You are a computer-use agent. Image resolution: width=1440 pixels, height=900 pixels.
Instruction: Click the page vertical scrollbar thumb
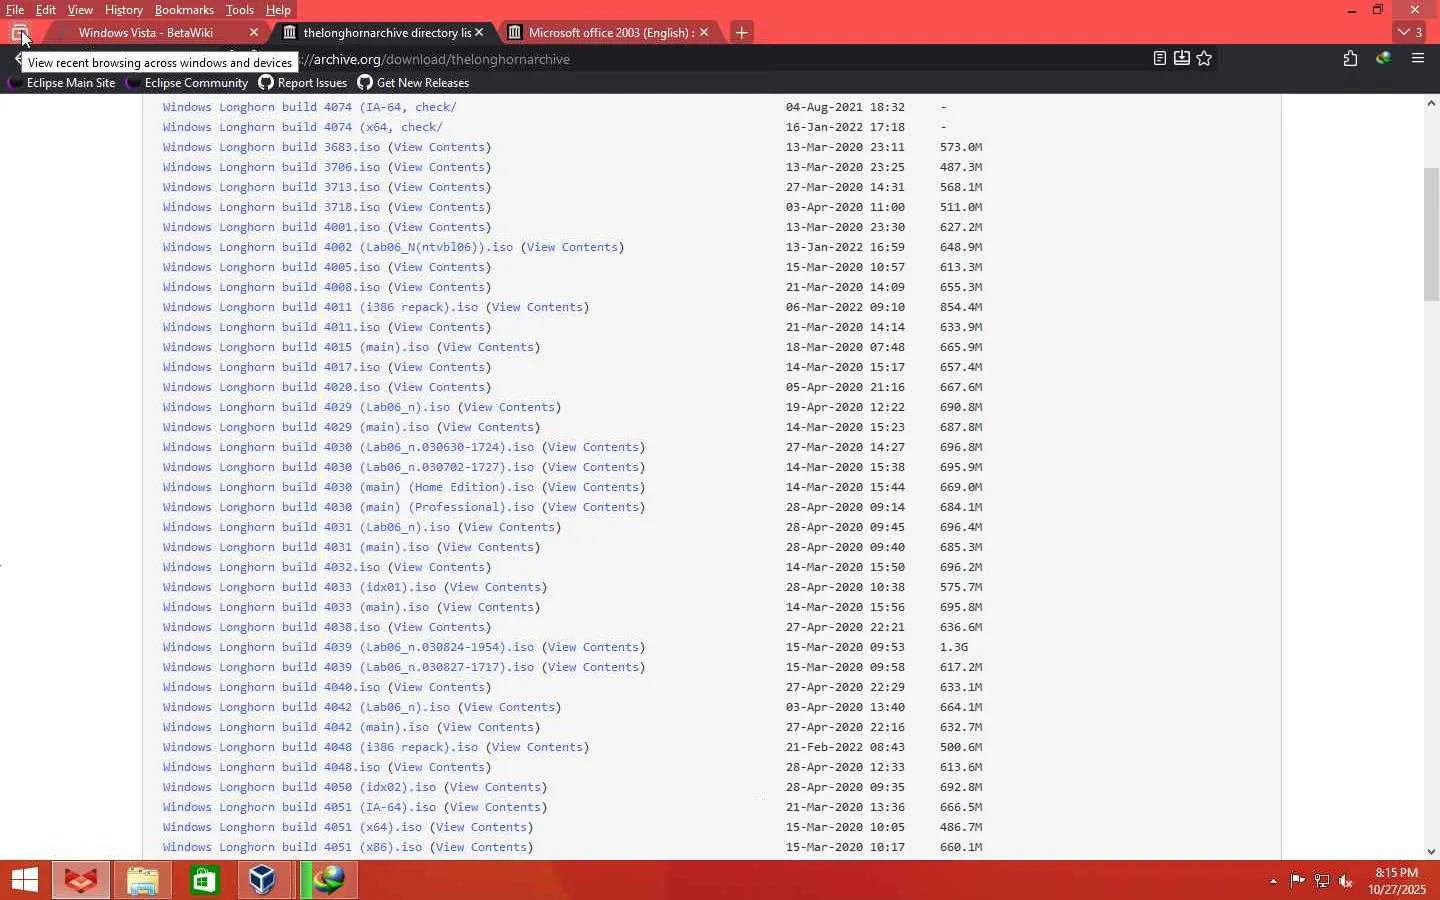click(1432, 234)
